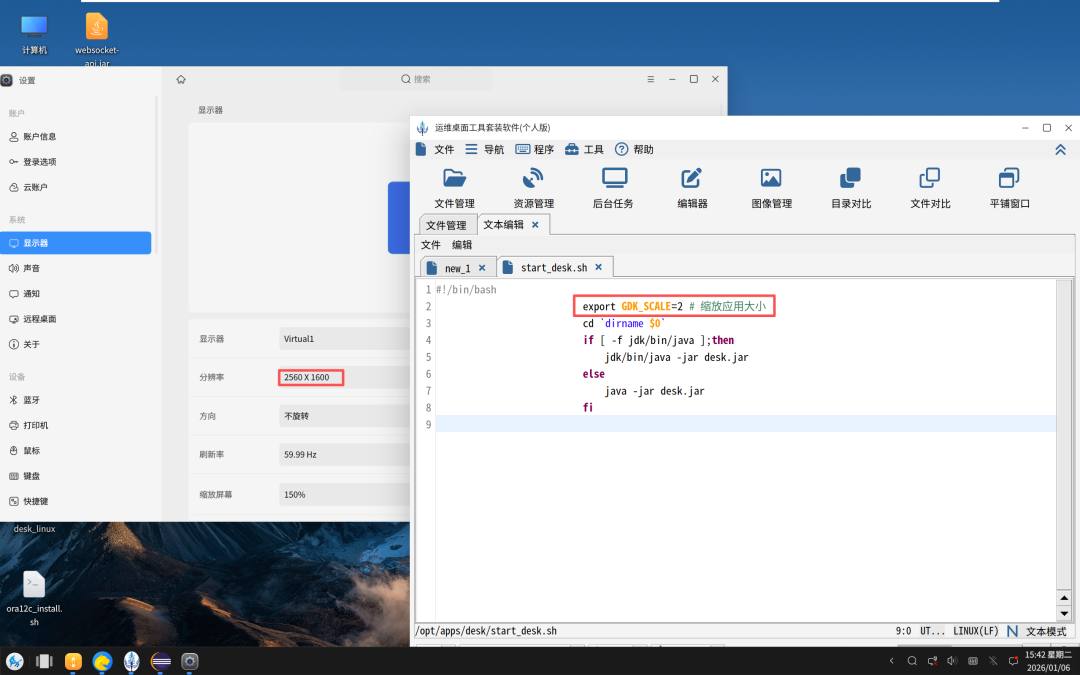The image size is (1080, 675).
Task: Open the editor's 文件 submenu
Action: click(x=430, y=245)
